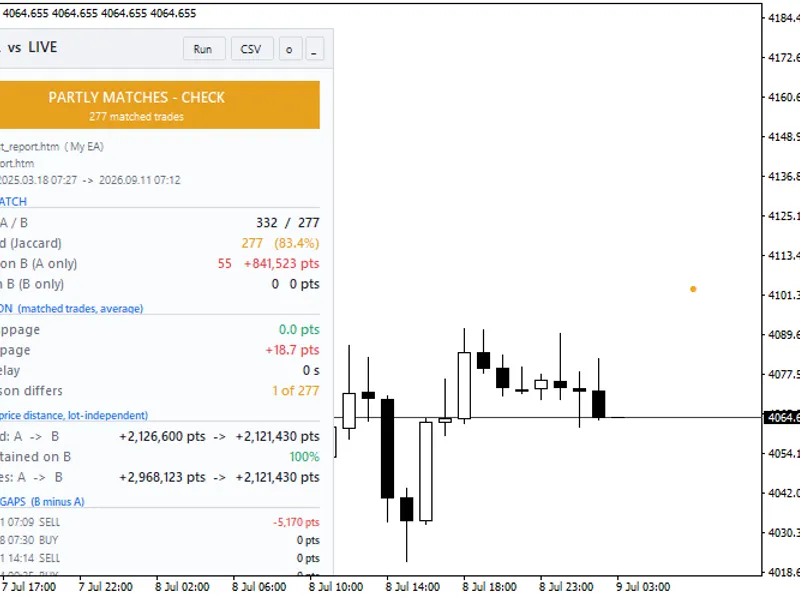Viewport: 800px width, 600px height.
Task: Click the '1 of 277' differs value
Action: (295, 391)
